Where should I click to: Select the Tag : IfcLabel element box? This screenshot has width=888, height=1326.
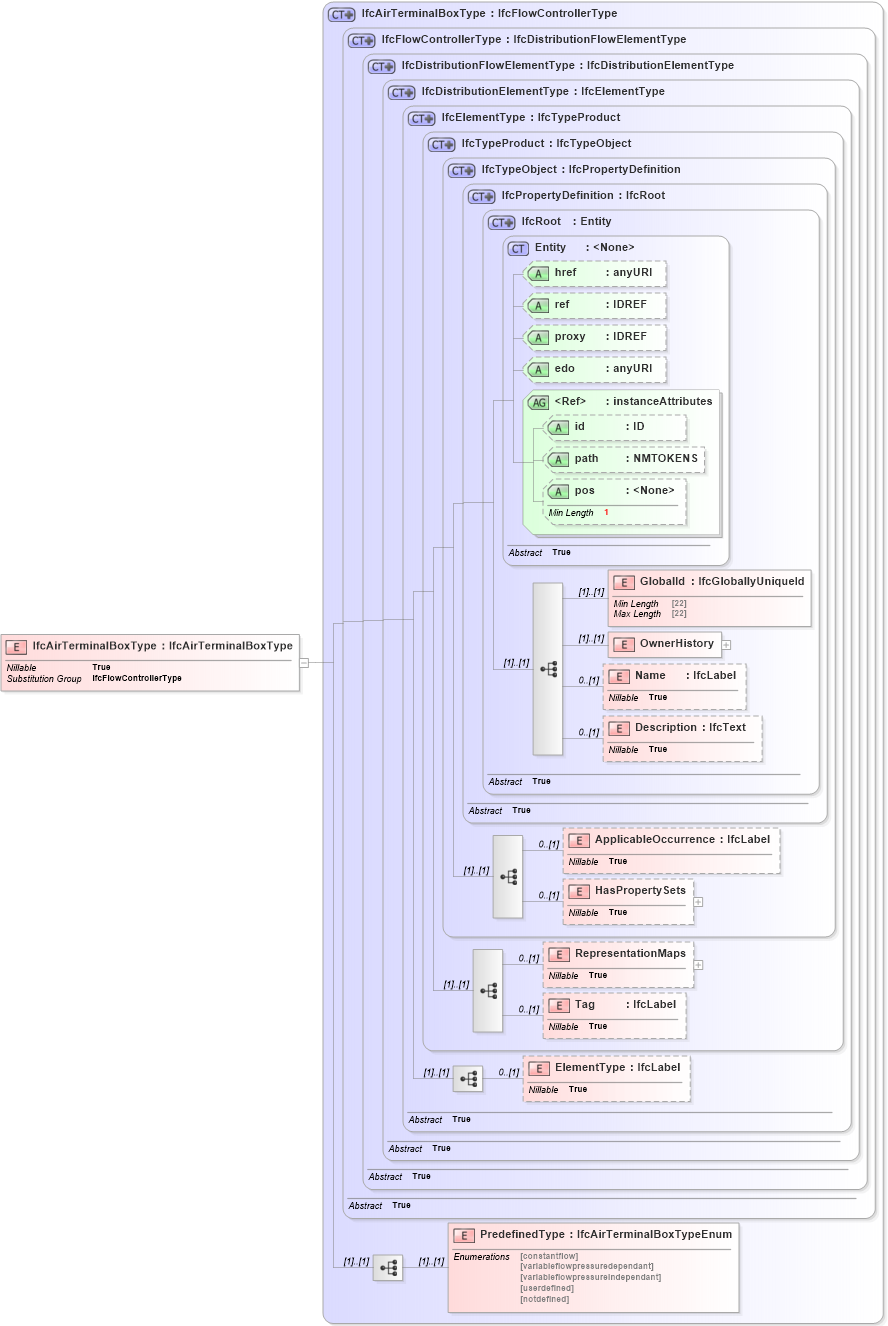tap(614, 1015)
